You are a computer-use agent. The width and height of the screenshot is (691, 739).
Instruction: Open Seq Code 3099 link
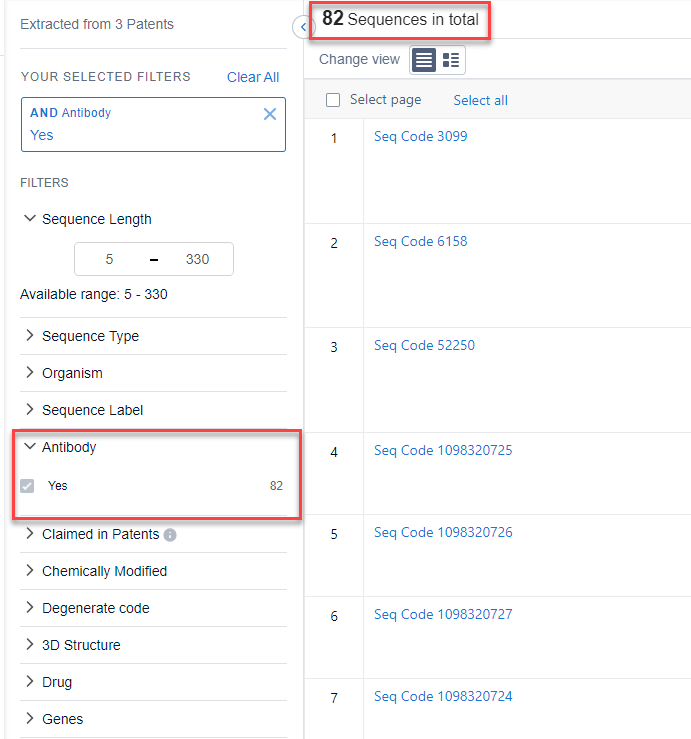click(x=420, y=136)
